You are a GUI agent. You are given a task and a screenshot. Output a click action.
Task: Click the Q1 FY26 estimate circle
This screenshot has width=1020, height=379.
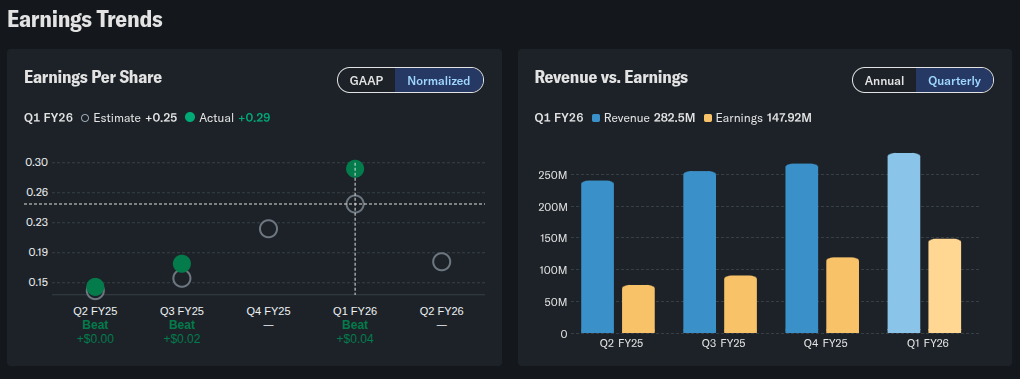tap(355, 204)
